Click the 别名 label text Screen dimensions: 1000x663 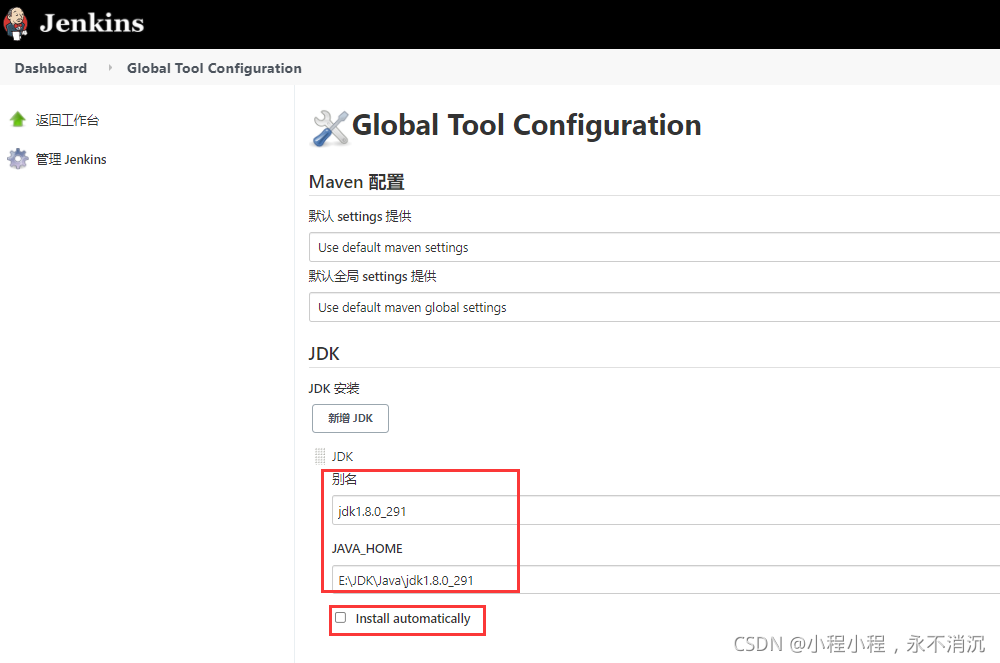click(344, 479)
